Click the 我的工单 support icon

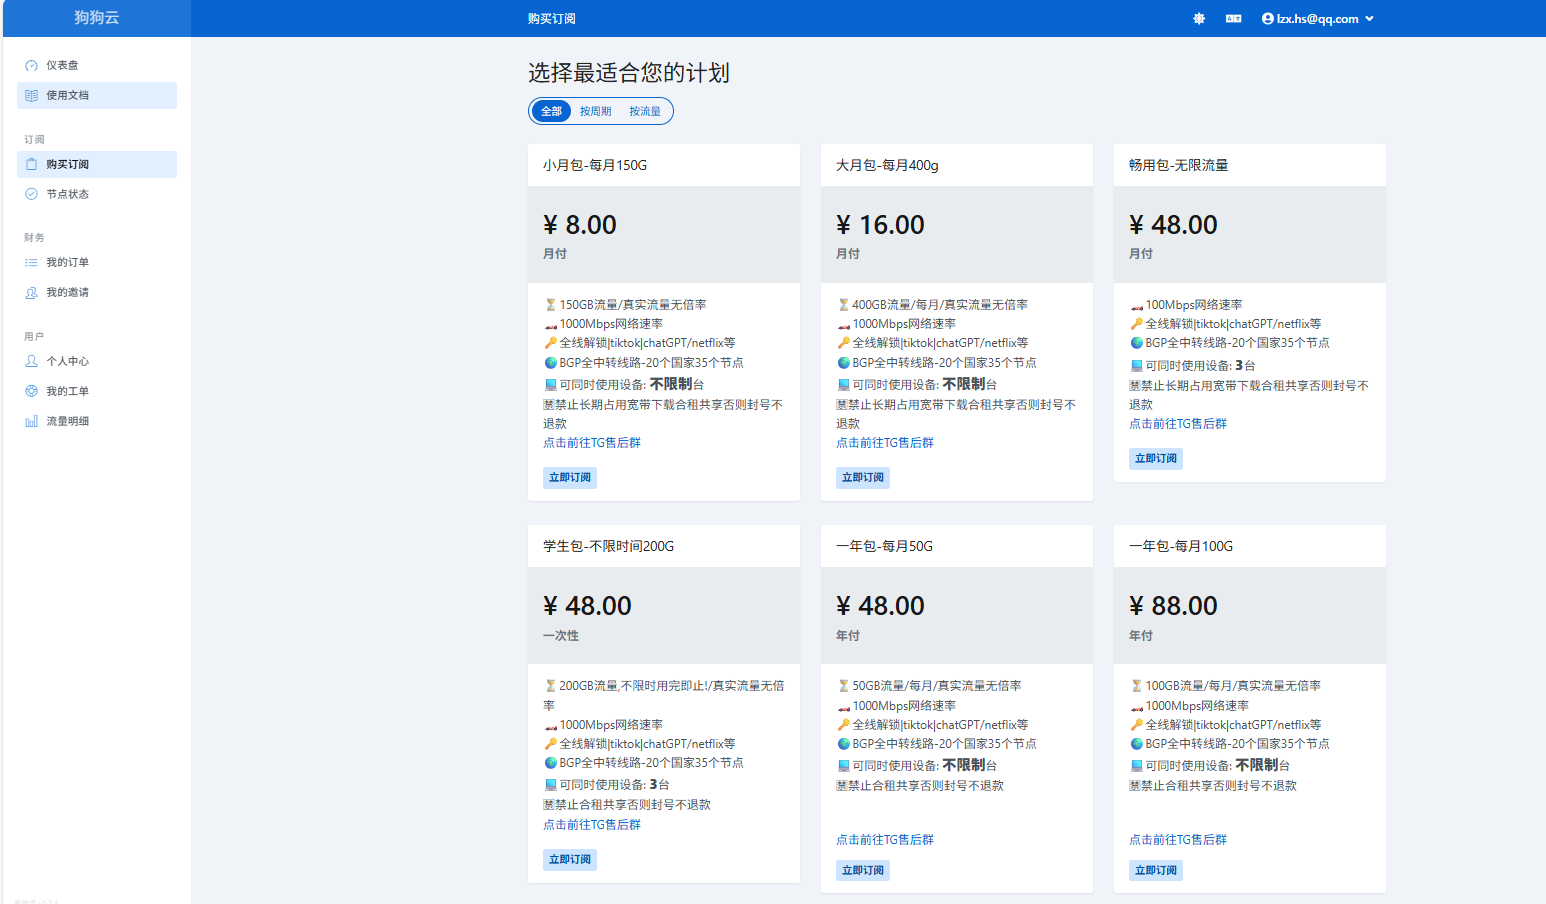coord(32,392)
